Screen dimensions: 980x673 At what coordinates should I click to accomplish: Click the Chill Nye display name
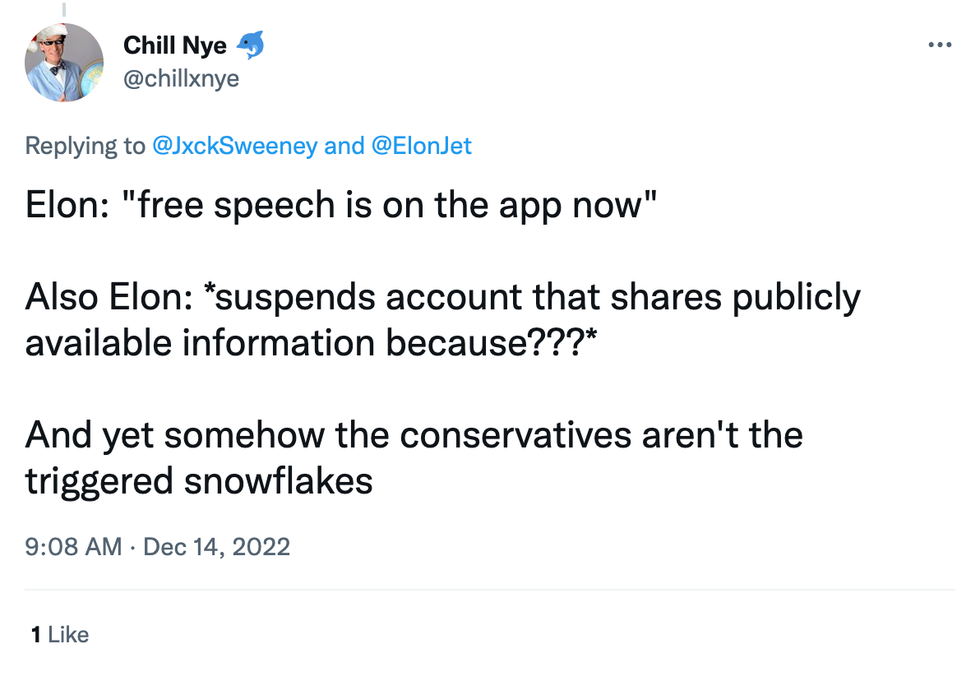(x=175, y=46)
